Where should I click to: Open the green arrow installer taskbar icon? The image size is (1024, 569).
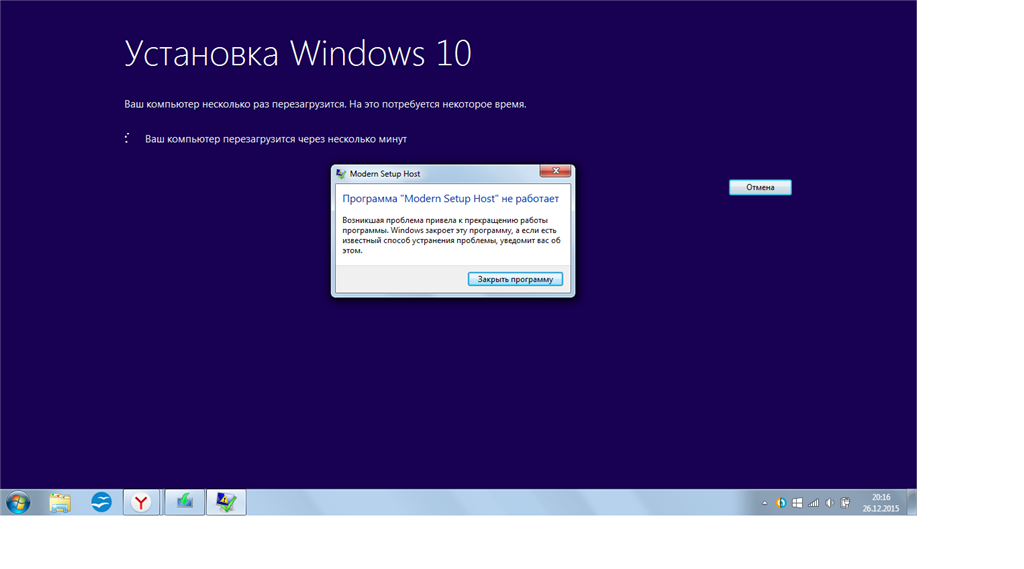pyautogui.click(x=184, y=502)
